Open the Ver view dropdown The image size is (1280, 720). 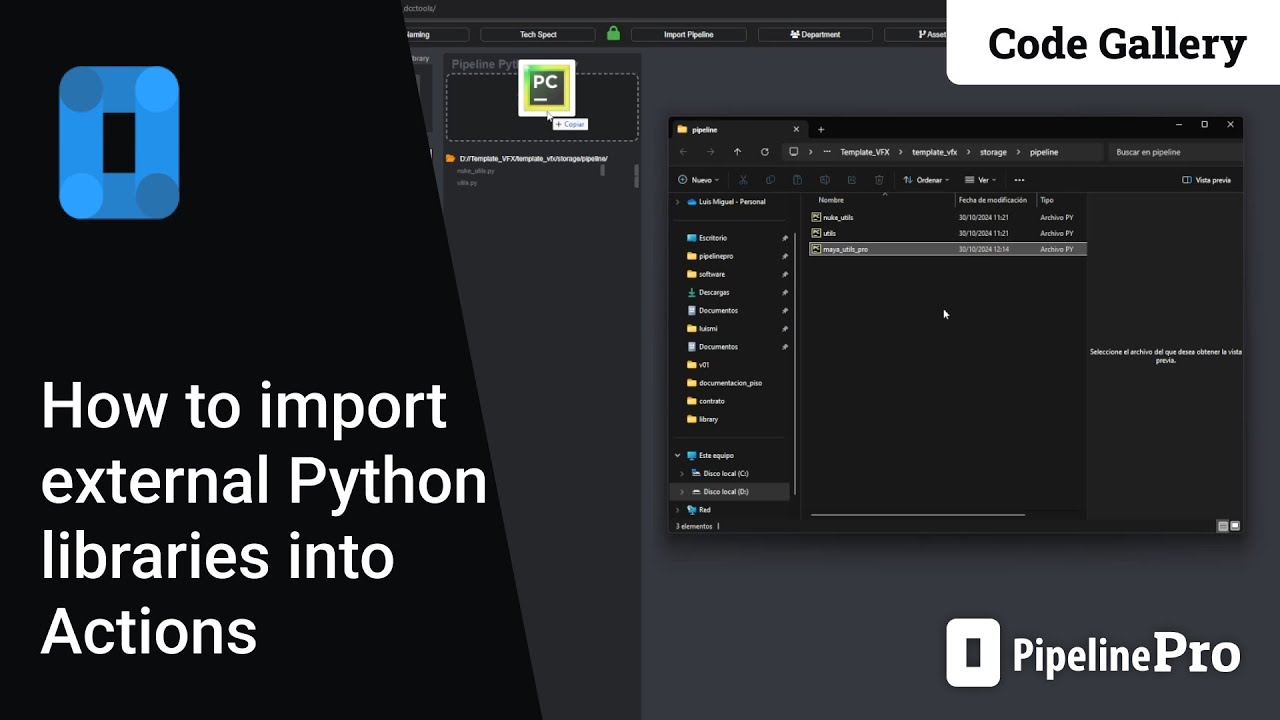(981, 180)
